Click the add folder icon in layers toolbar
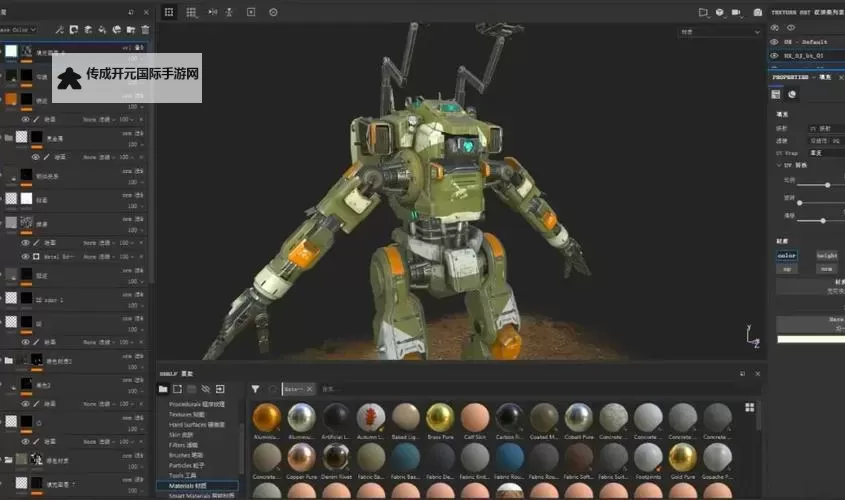 pyautogui.click(x=130, y=30)
